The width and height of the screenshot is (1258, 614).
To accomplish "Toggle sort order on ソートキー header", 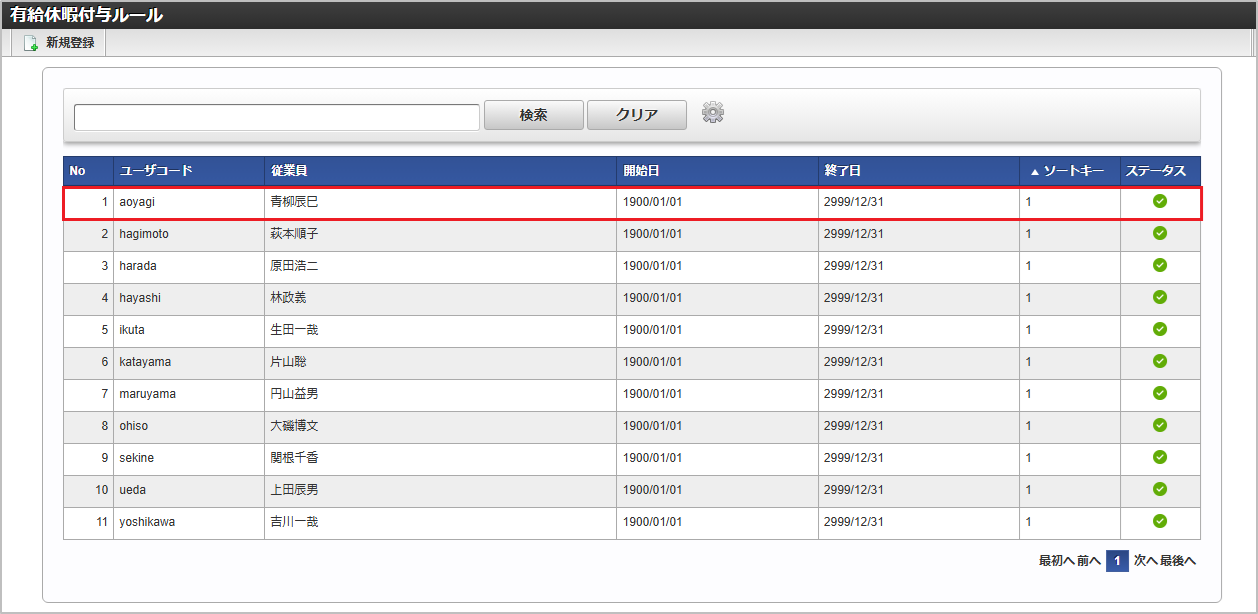I will point(1070,171).
